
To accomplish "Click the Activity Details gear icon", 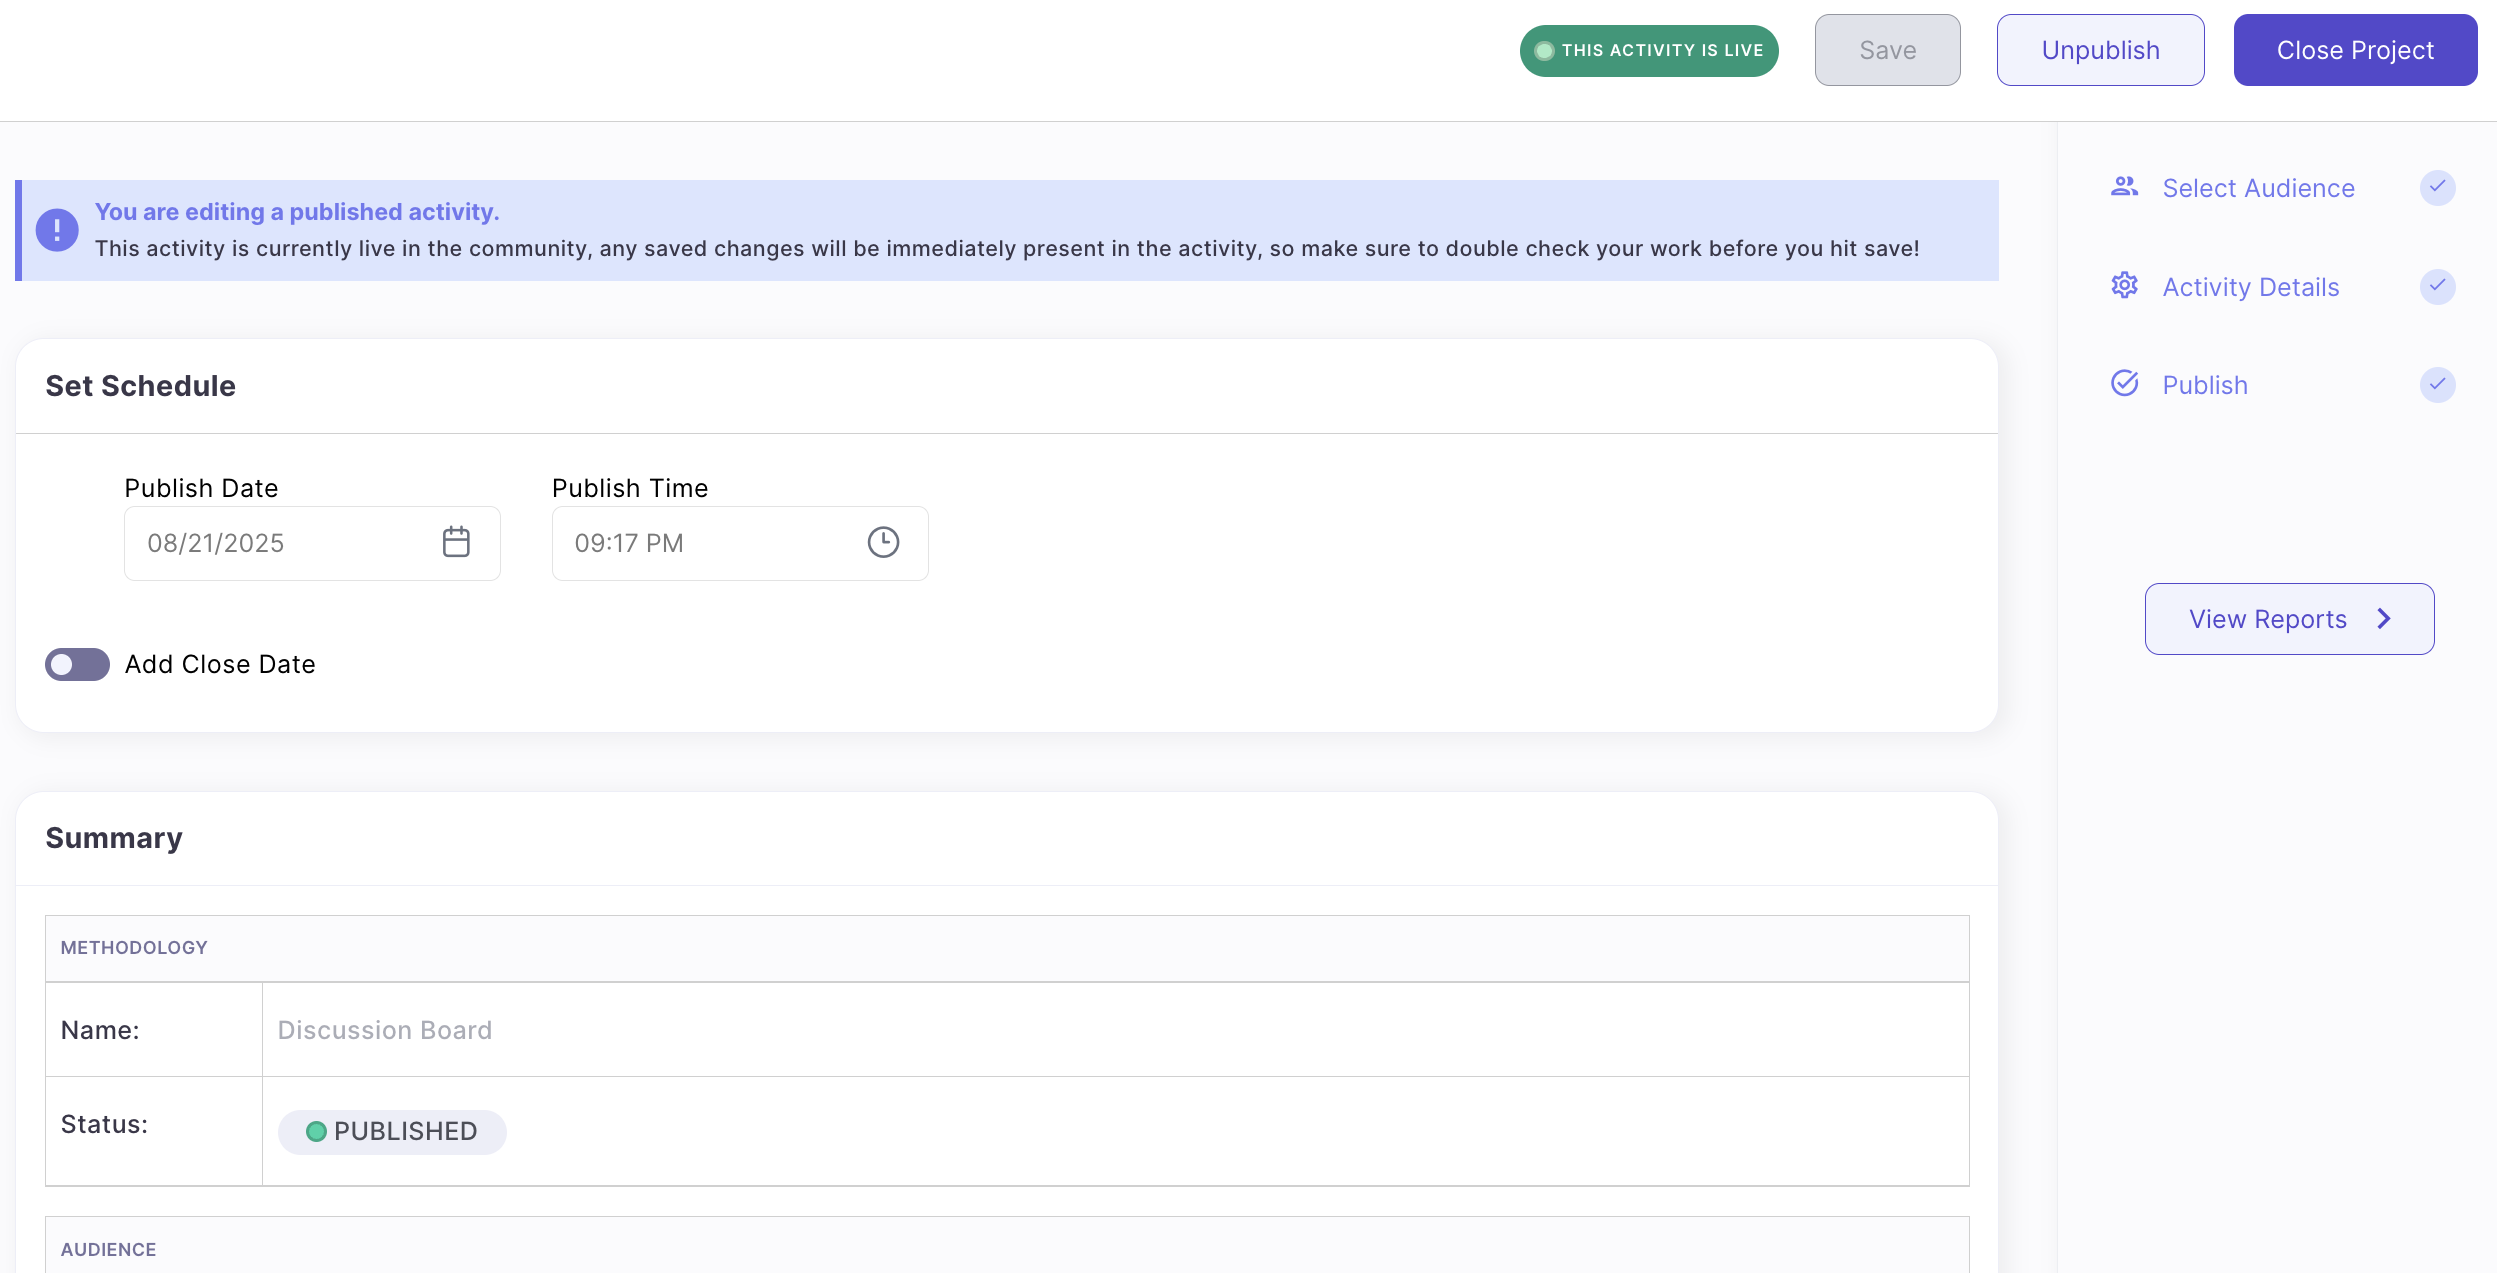I will (x=2125, y=287).
